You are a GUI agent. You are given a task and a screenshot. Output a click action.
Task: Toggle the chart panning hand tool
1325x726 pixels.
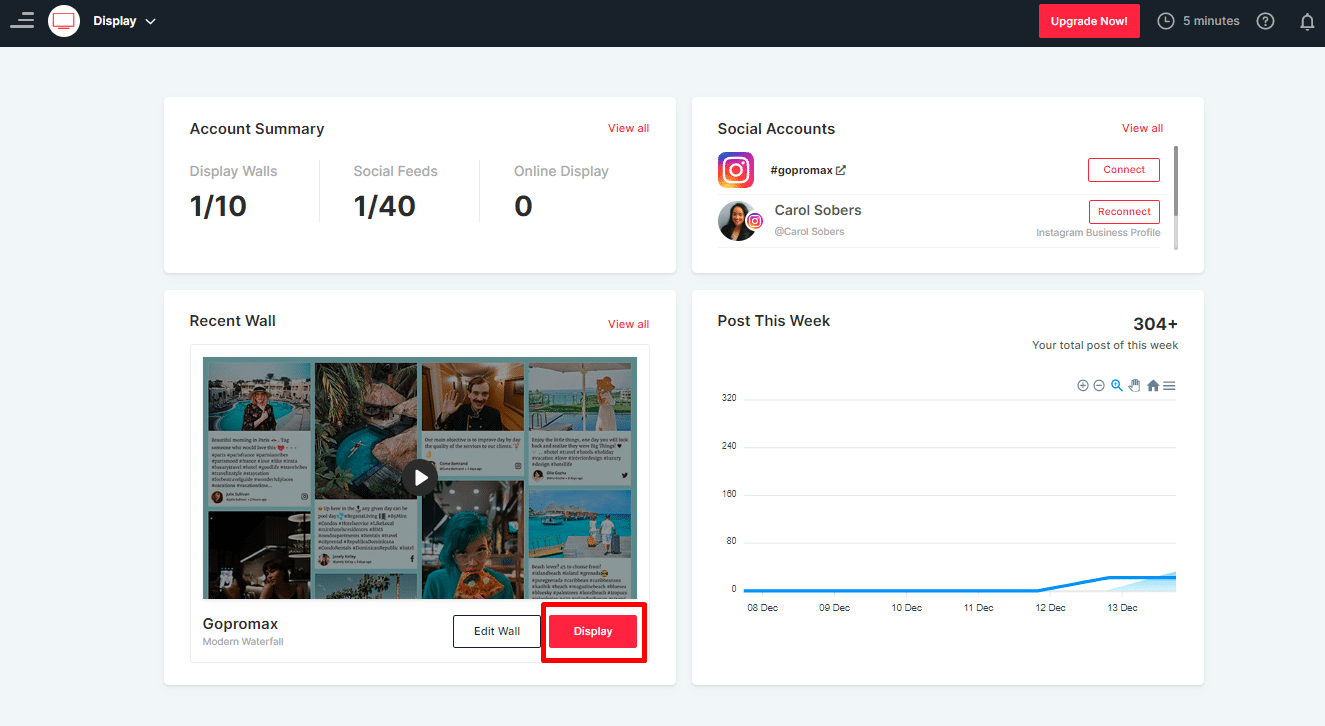1134,386
